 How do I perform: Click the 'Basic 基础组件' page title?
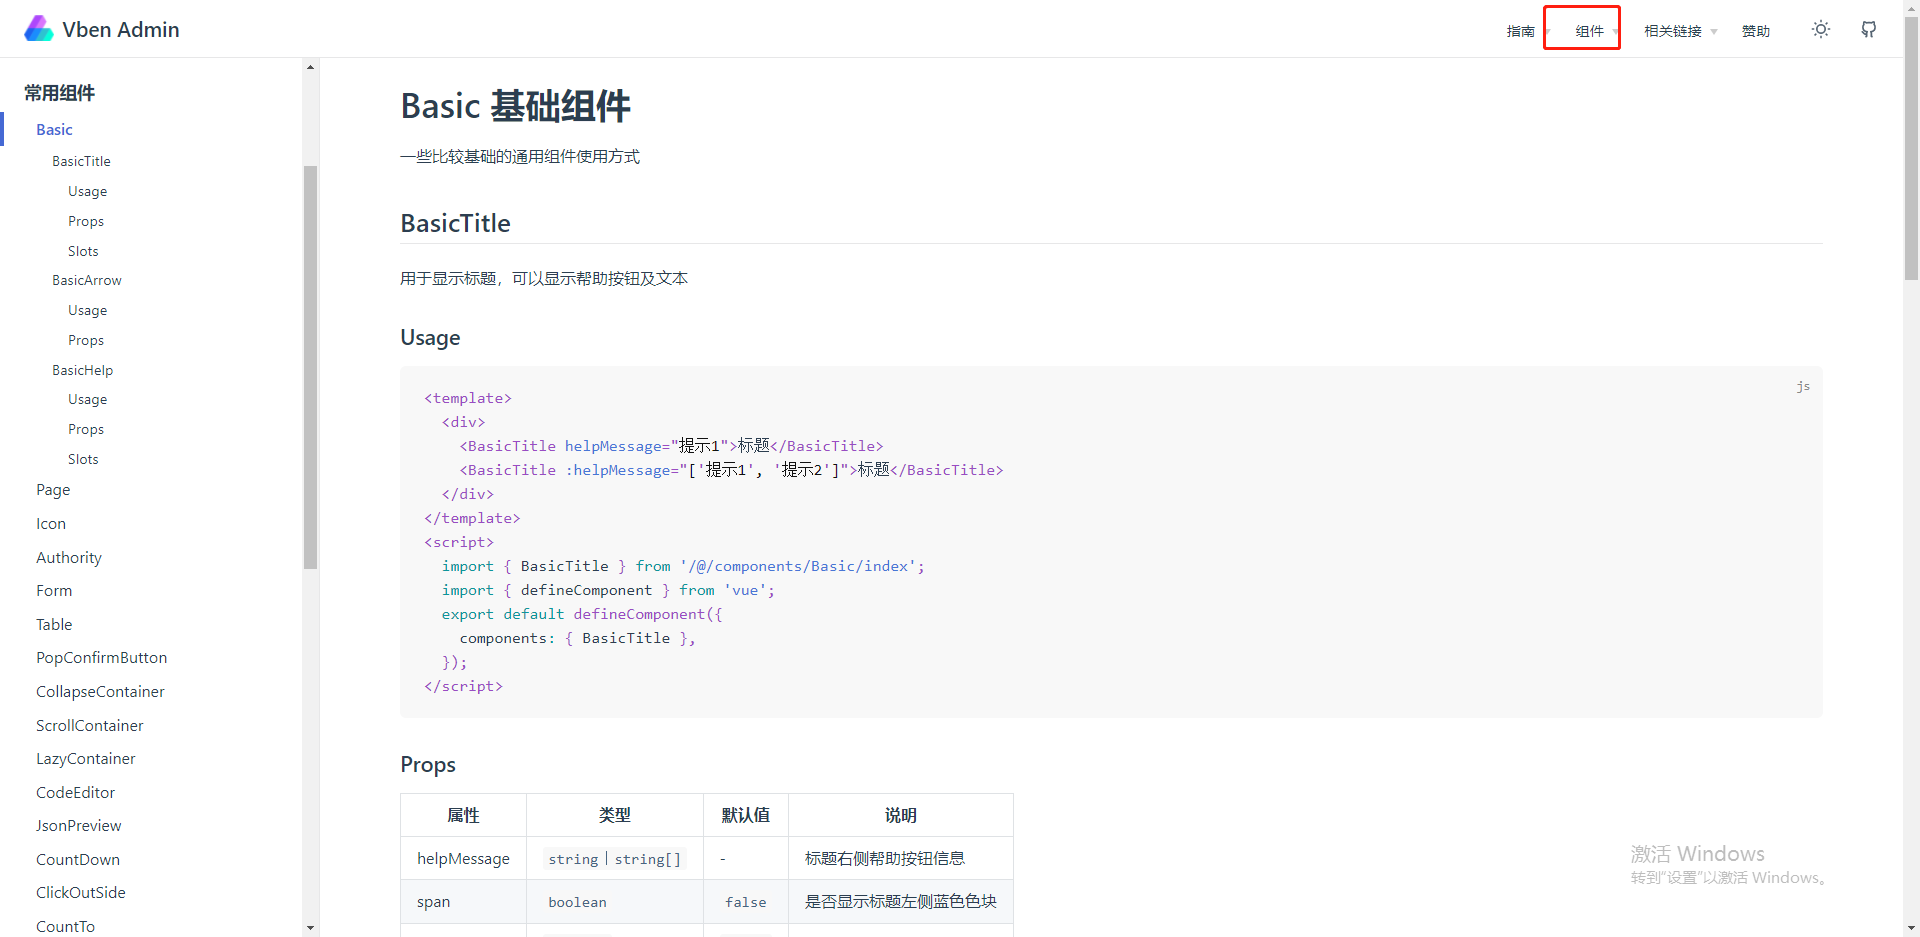(x=515, y=106)
